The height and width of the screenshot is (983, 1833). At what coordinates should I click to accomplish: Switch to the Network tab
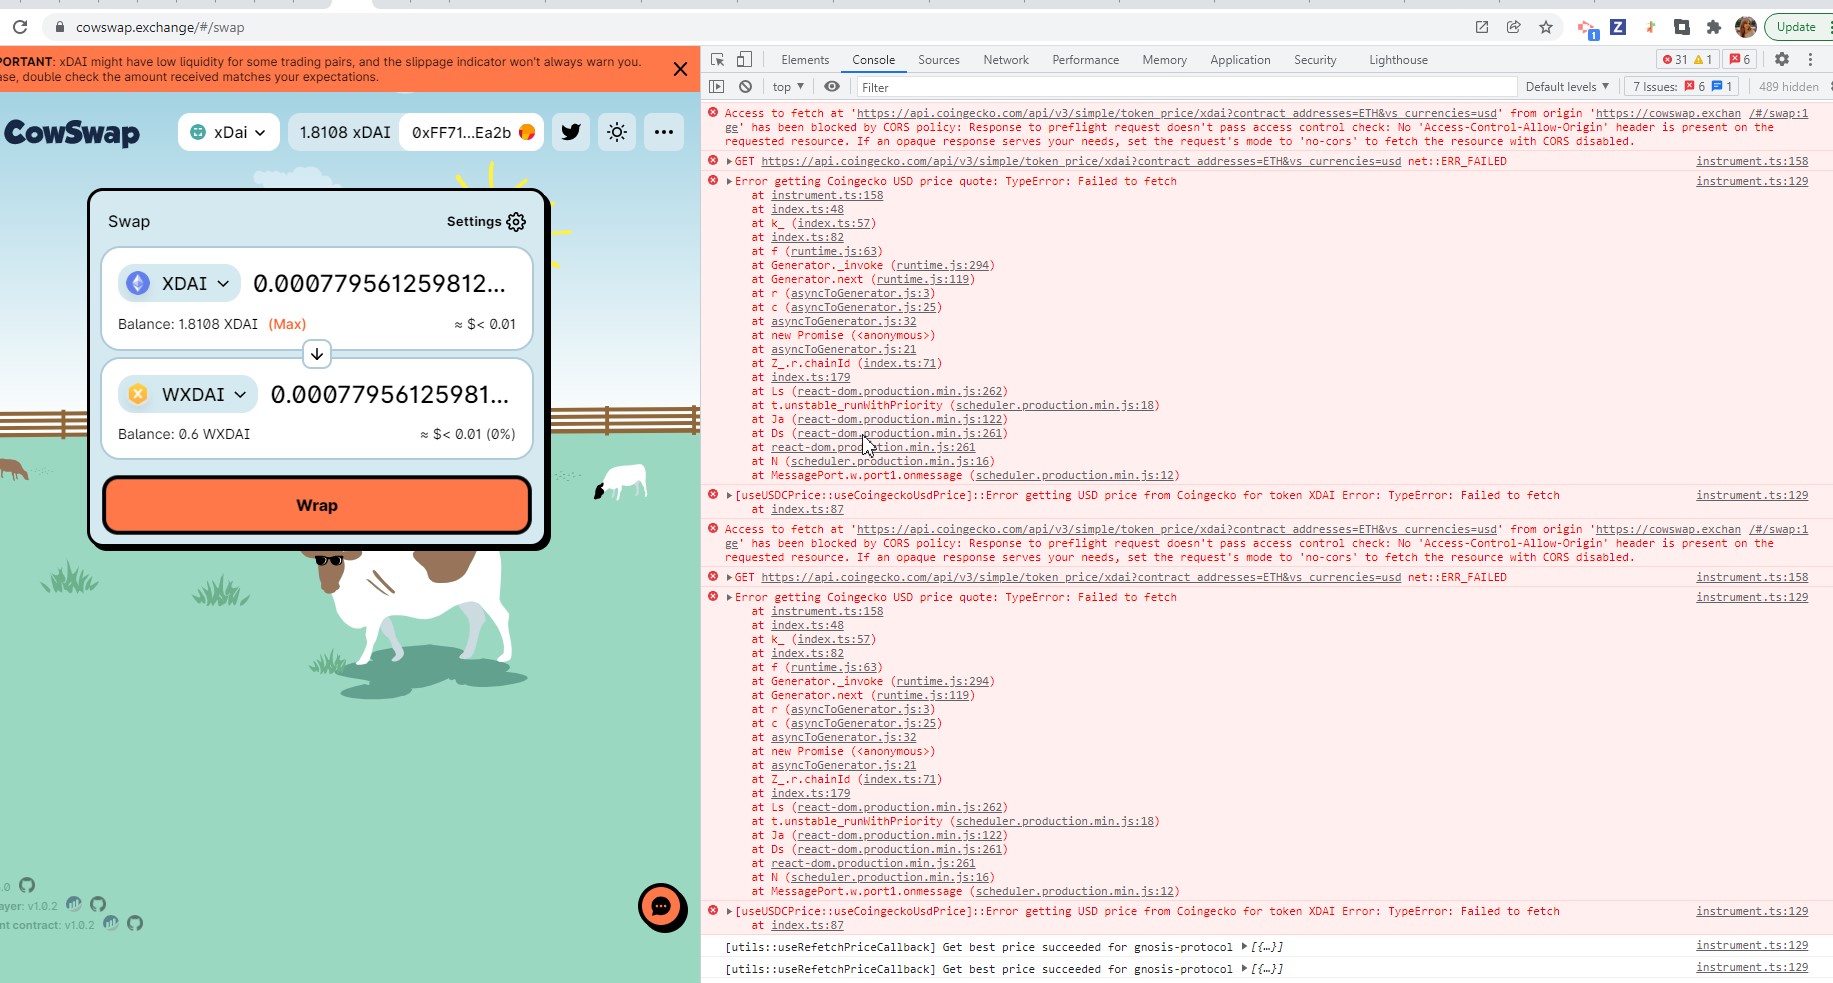point(1006,60)
